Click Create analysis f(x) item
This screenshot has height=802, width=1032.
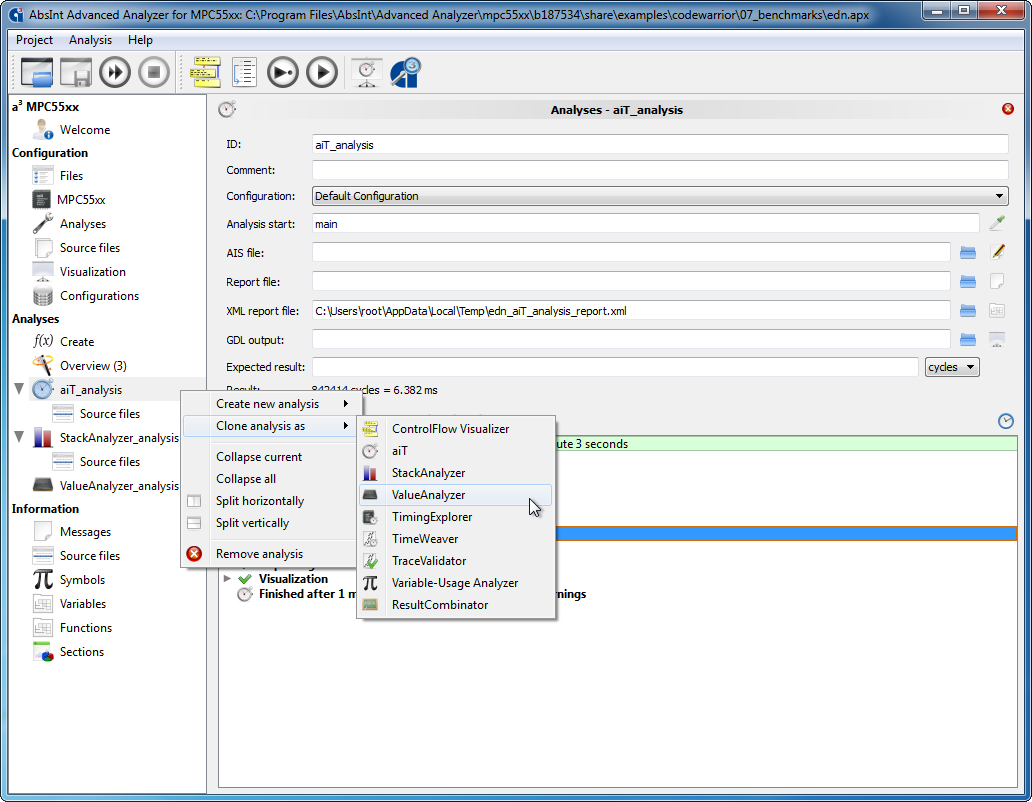coord(77,341)
